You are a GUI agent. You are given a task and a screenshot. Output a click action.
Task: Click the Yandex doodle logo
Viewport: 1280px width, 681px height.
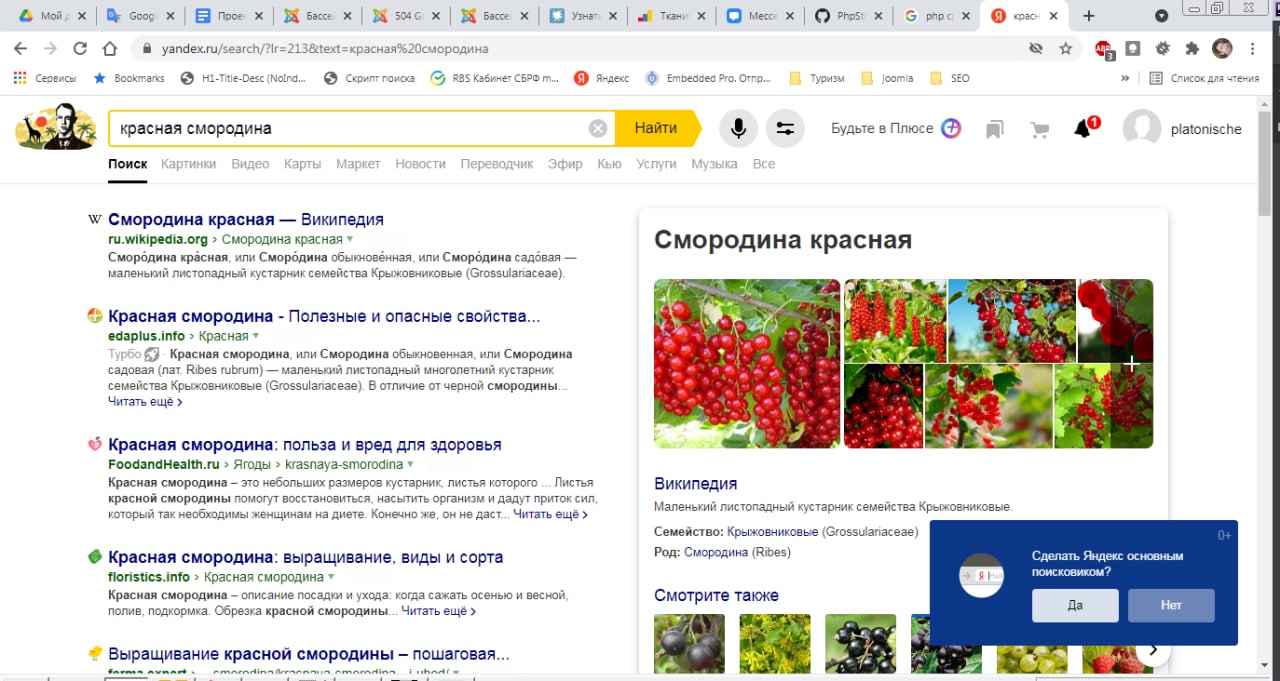coord(56,126)
